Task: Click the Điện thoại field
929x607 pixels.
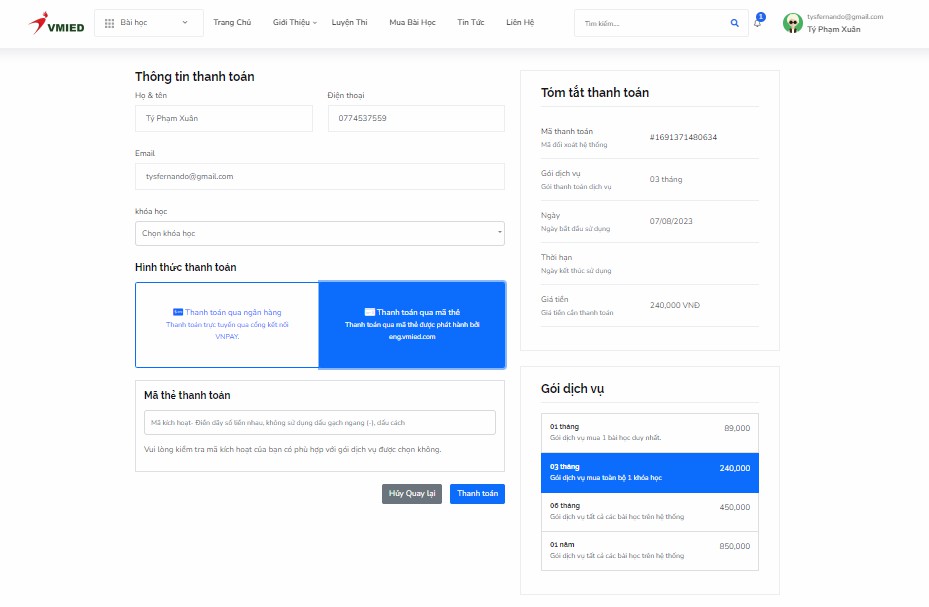Action: pyautogui.click(x=417, y=118)
